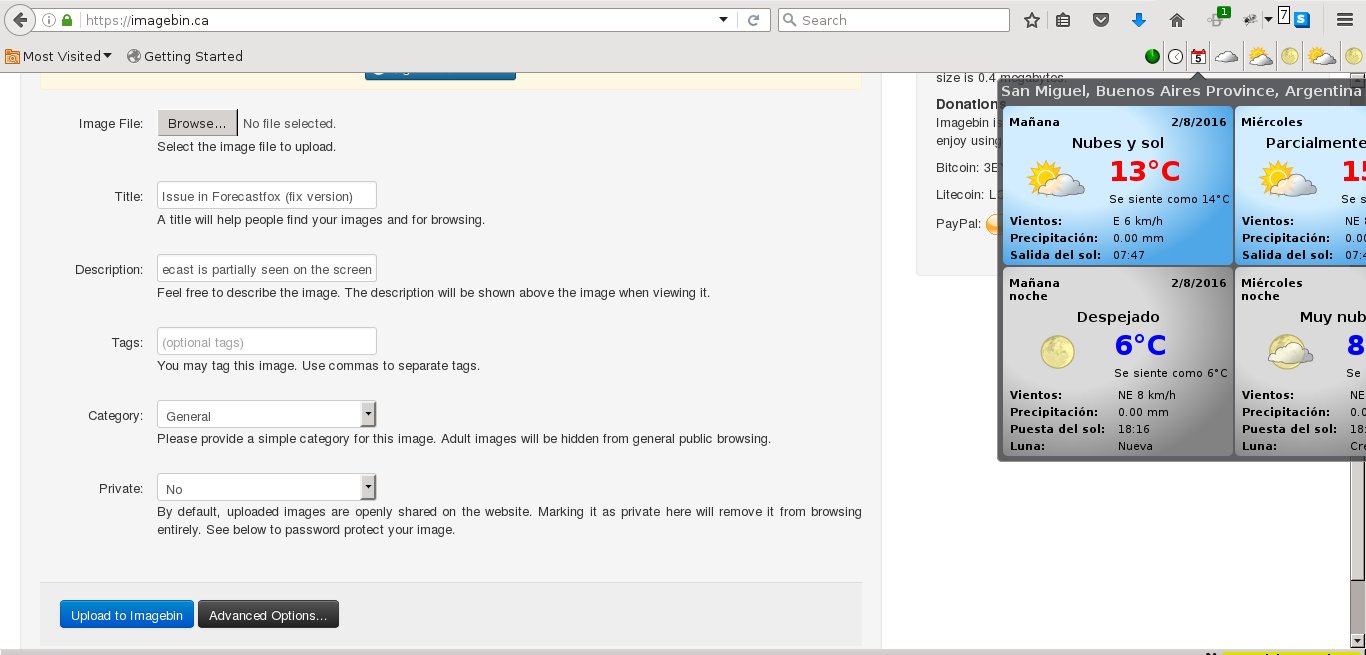The height and width of the screenshot is (655, 1366).
Task: Open the URL bar history dropdown arrow
Action: coord(724,20)
